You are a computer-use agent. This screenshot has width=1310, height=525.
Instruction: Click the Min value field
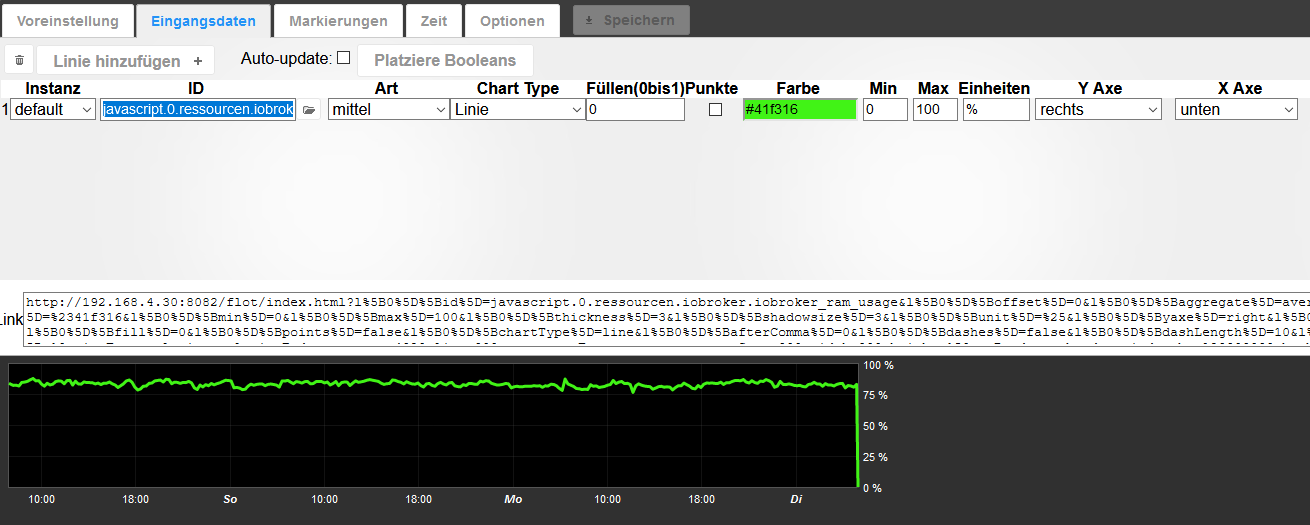(885, 109)
